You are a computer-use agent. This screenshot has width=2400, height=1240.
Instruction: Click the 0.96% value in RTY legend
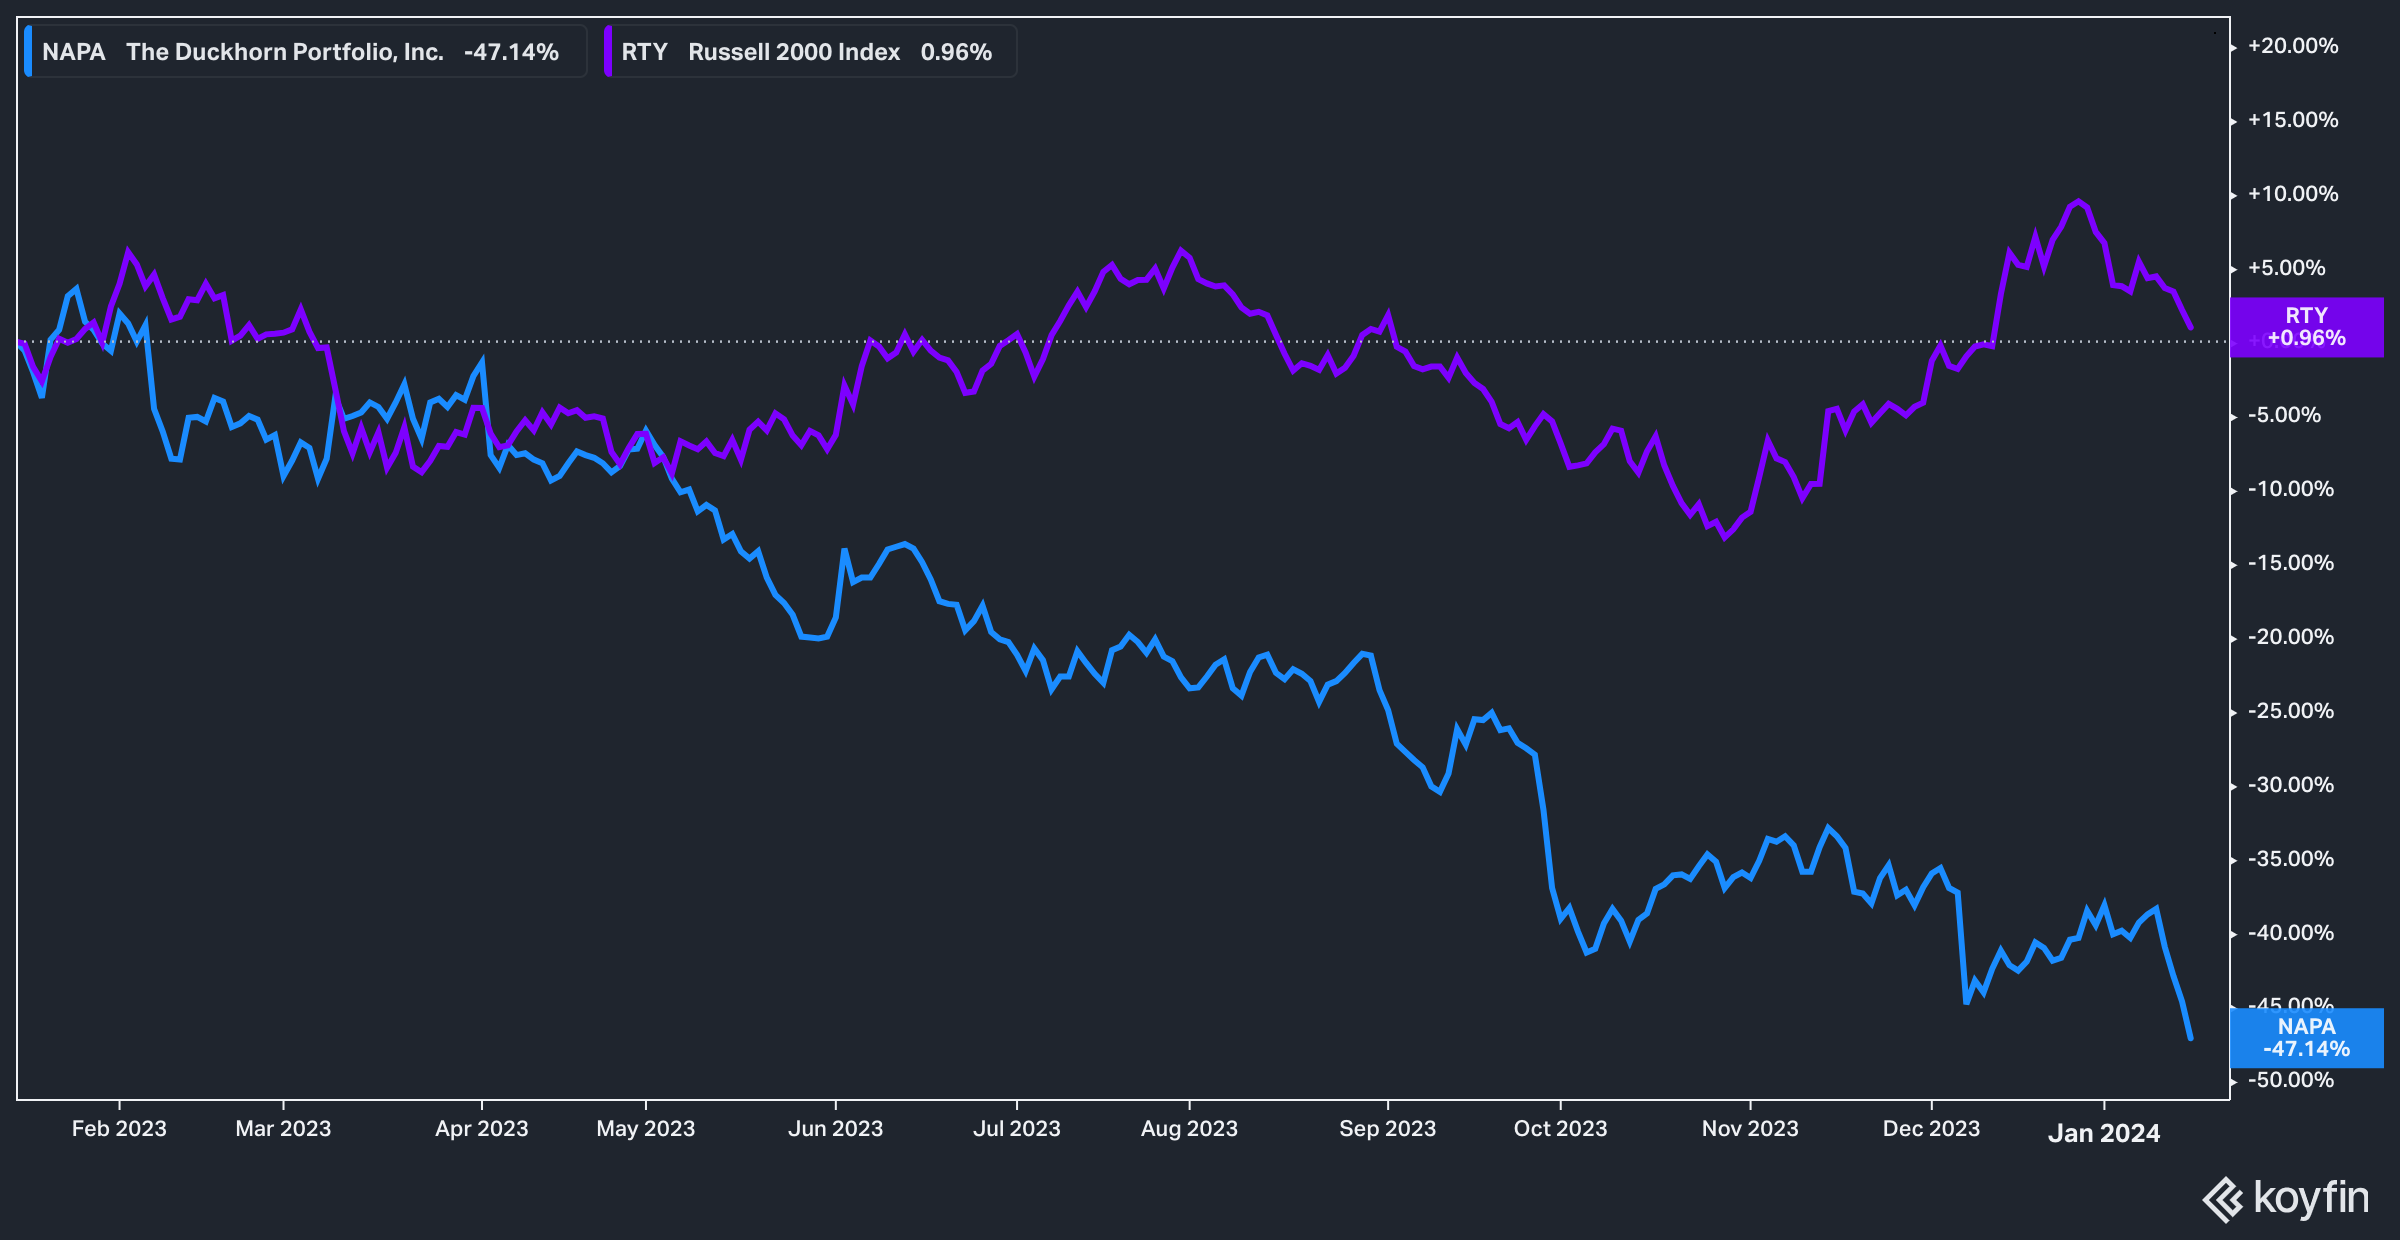tap(956, 52)
